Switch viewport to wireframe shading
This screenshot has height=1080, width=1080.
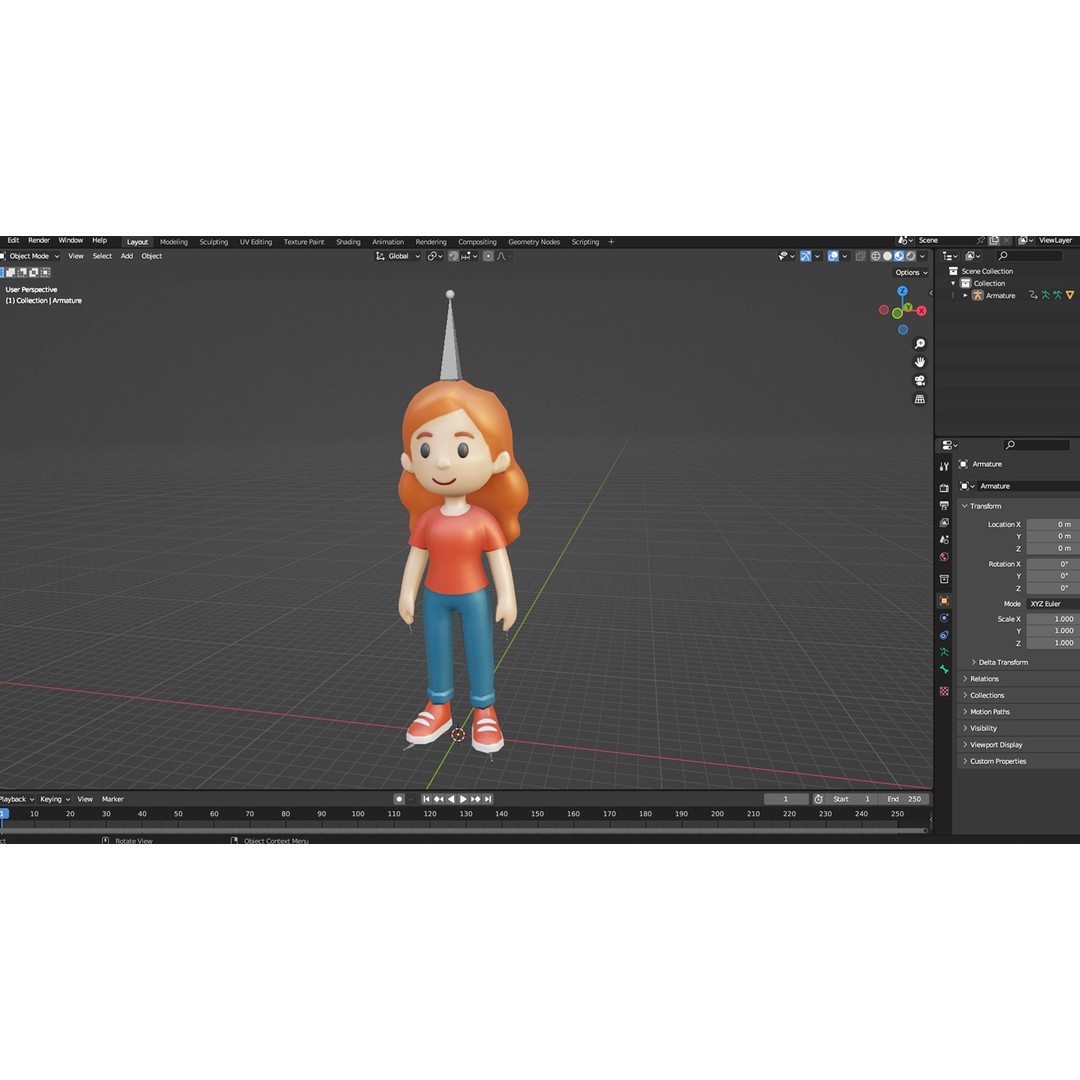(x=876, y=256)
